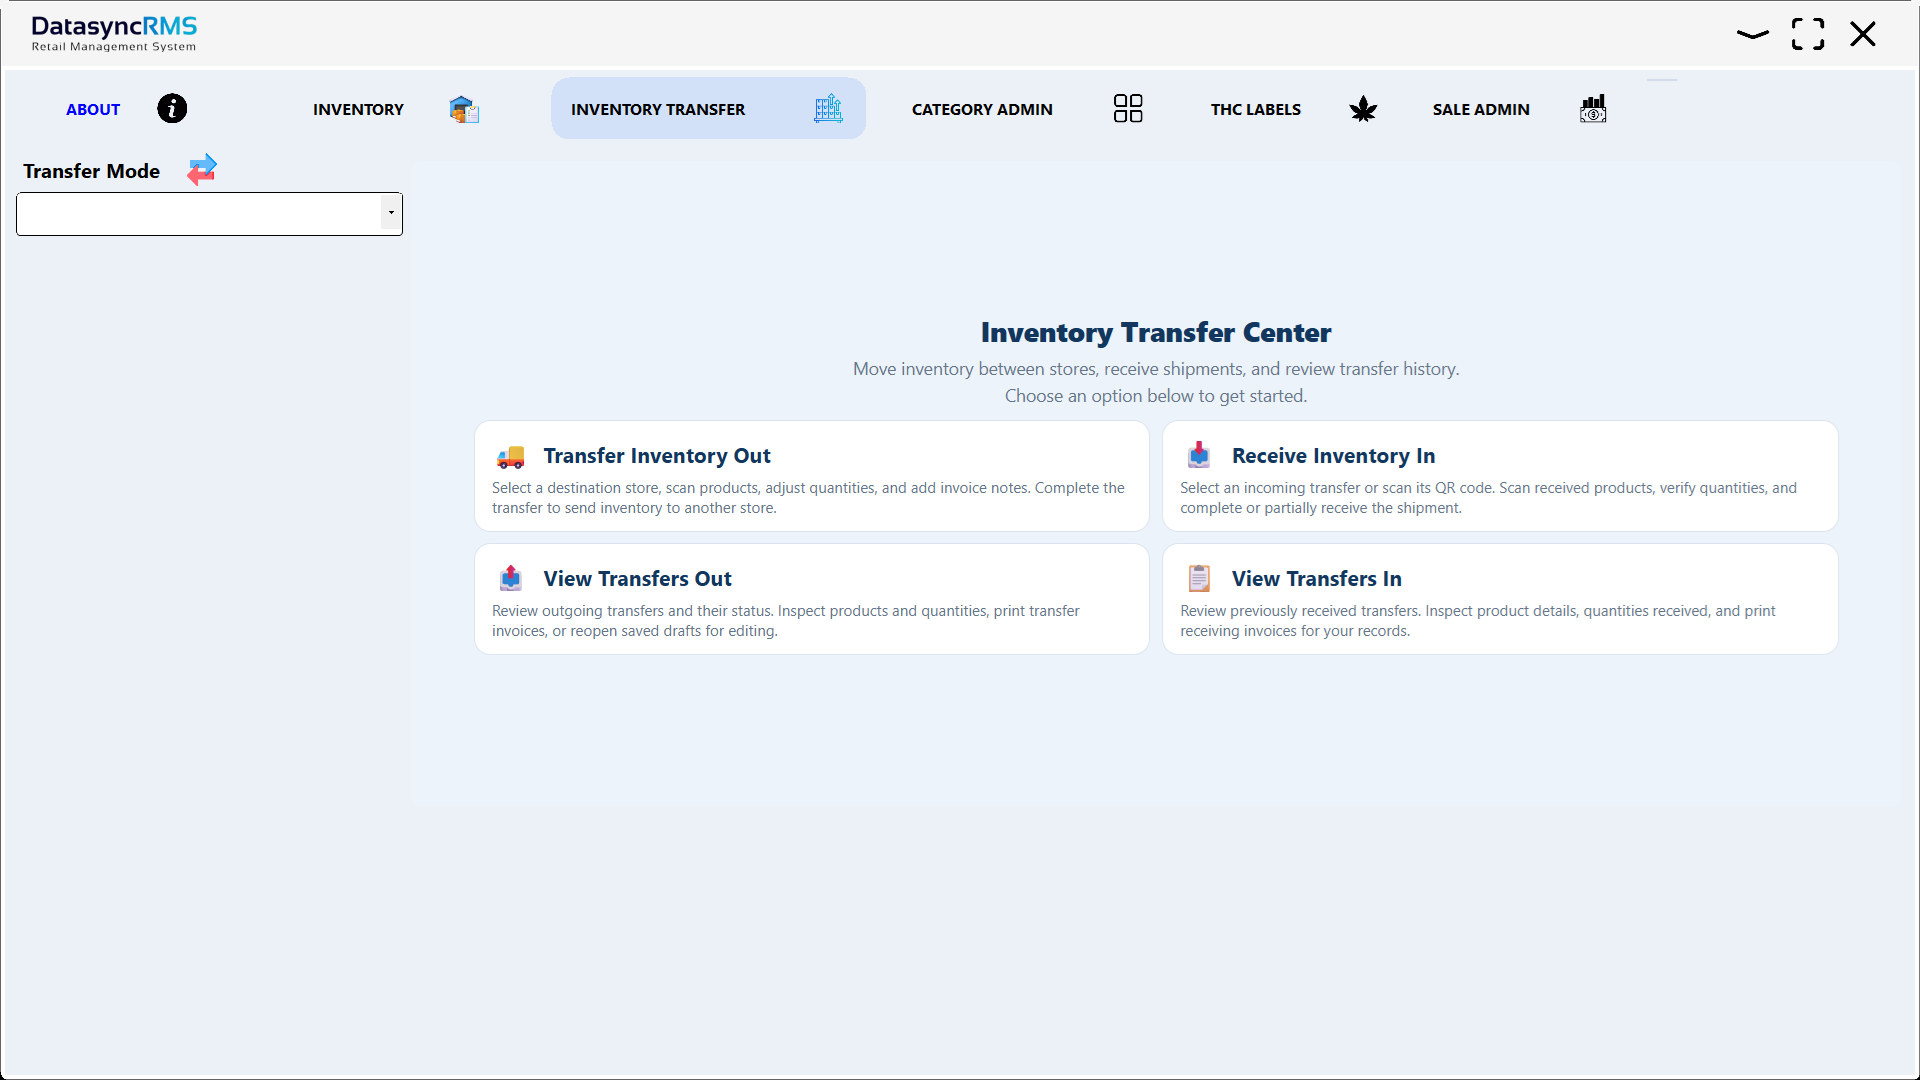Open View Transfers Out card title
1920x1080 pixels.
(x=638, y=579)
